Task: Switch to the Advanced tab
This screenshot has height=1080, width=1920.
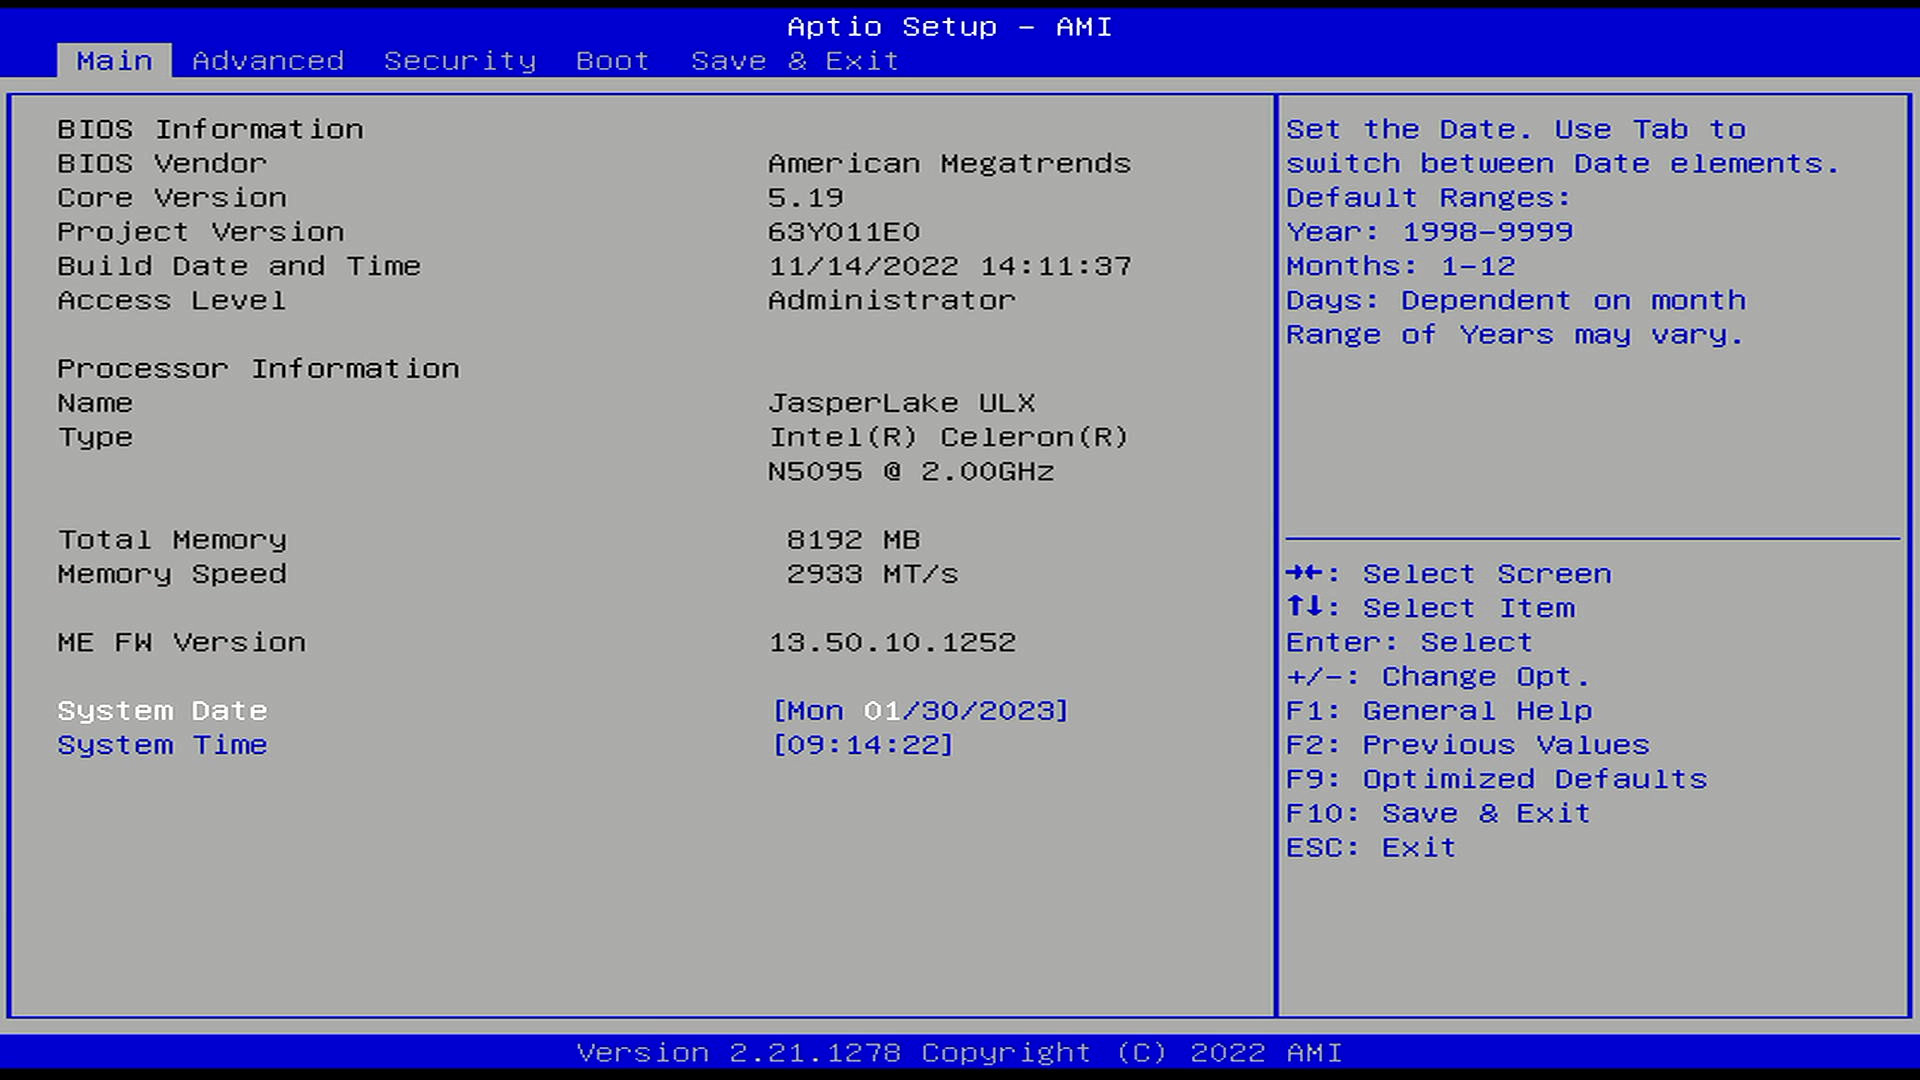Action: (268, 61)
